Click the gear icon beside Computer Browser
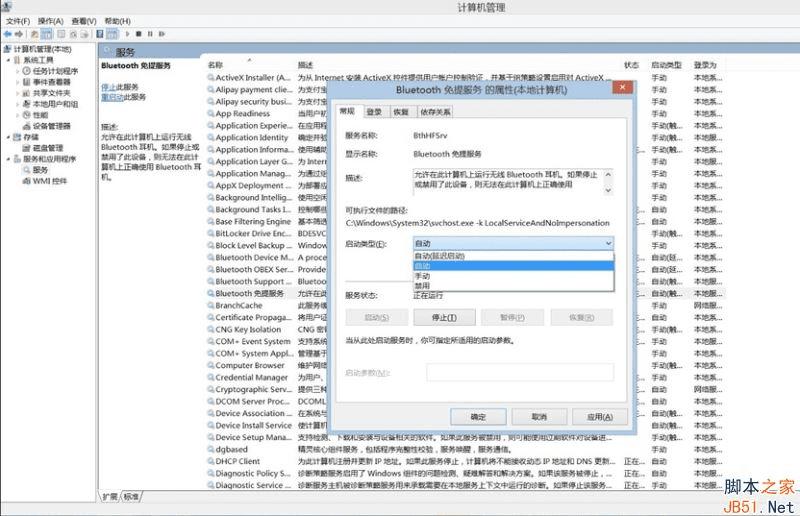Image resolution: width=800 pixels, height=516 pixels. (x=211, y=365)
